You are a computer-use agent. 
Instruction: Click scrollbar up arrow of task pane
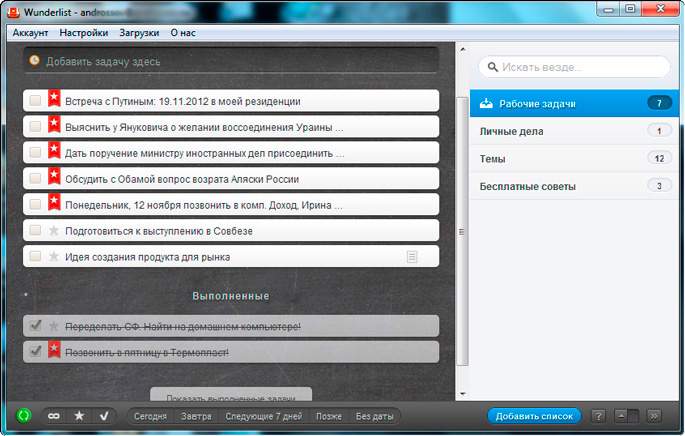[x=463, y=49]
